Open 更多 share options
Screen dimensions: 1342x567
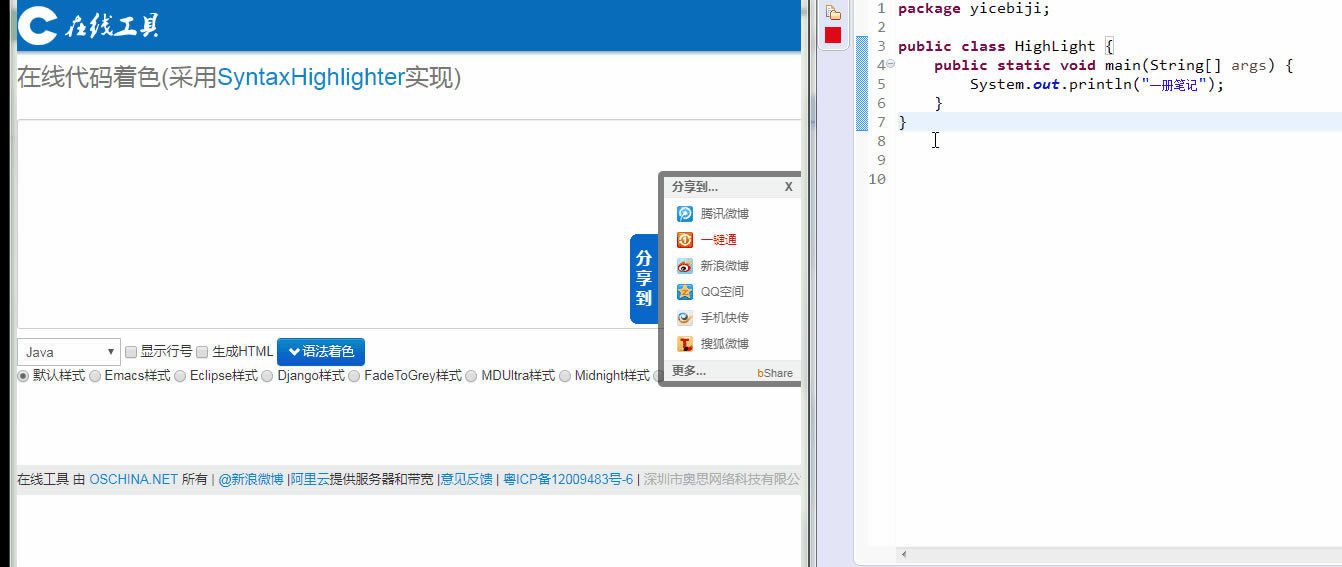(689, 371)
